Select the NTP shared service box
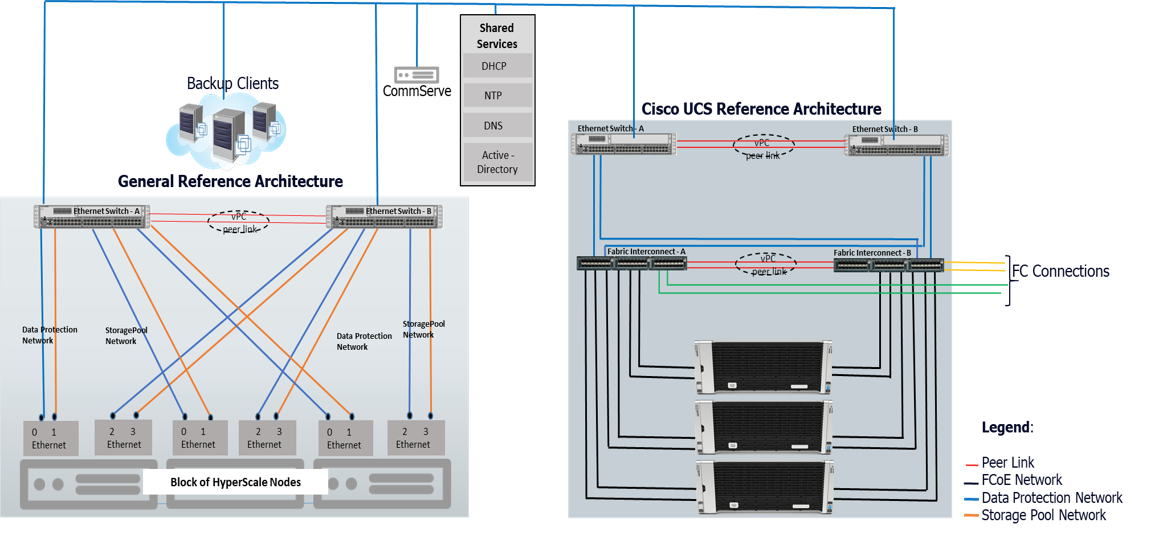 click(x=497, y=96)
